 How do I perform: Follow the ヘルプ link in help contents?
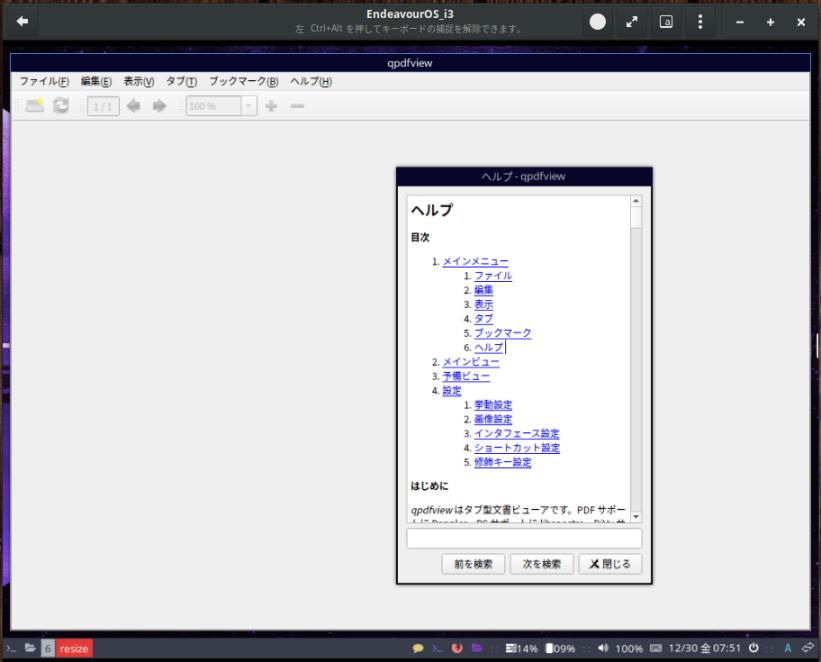click(489, 347)
